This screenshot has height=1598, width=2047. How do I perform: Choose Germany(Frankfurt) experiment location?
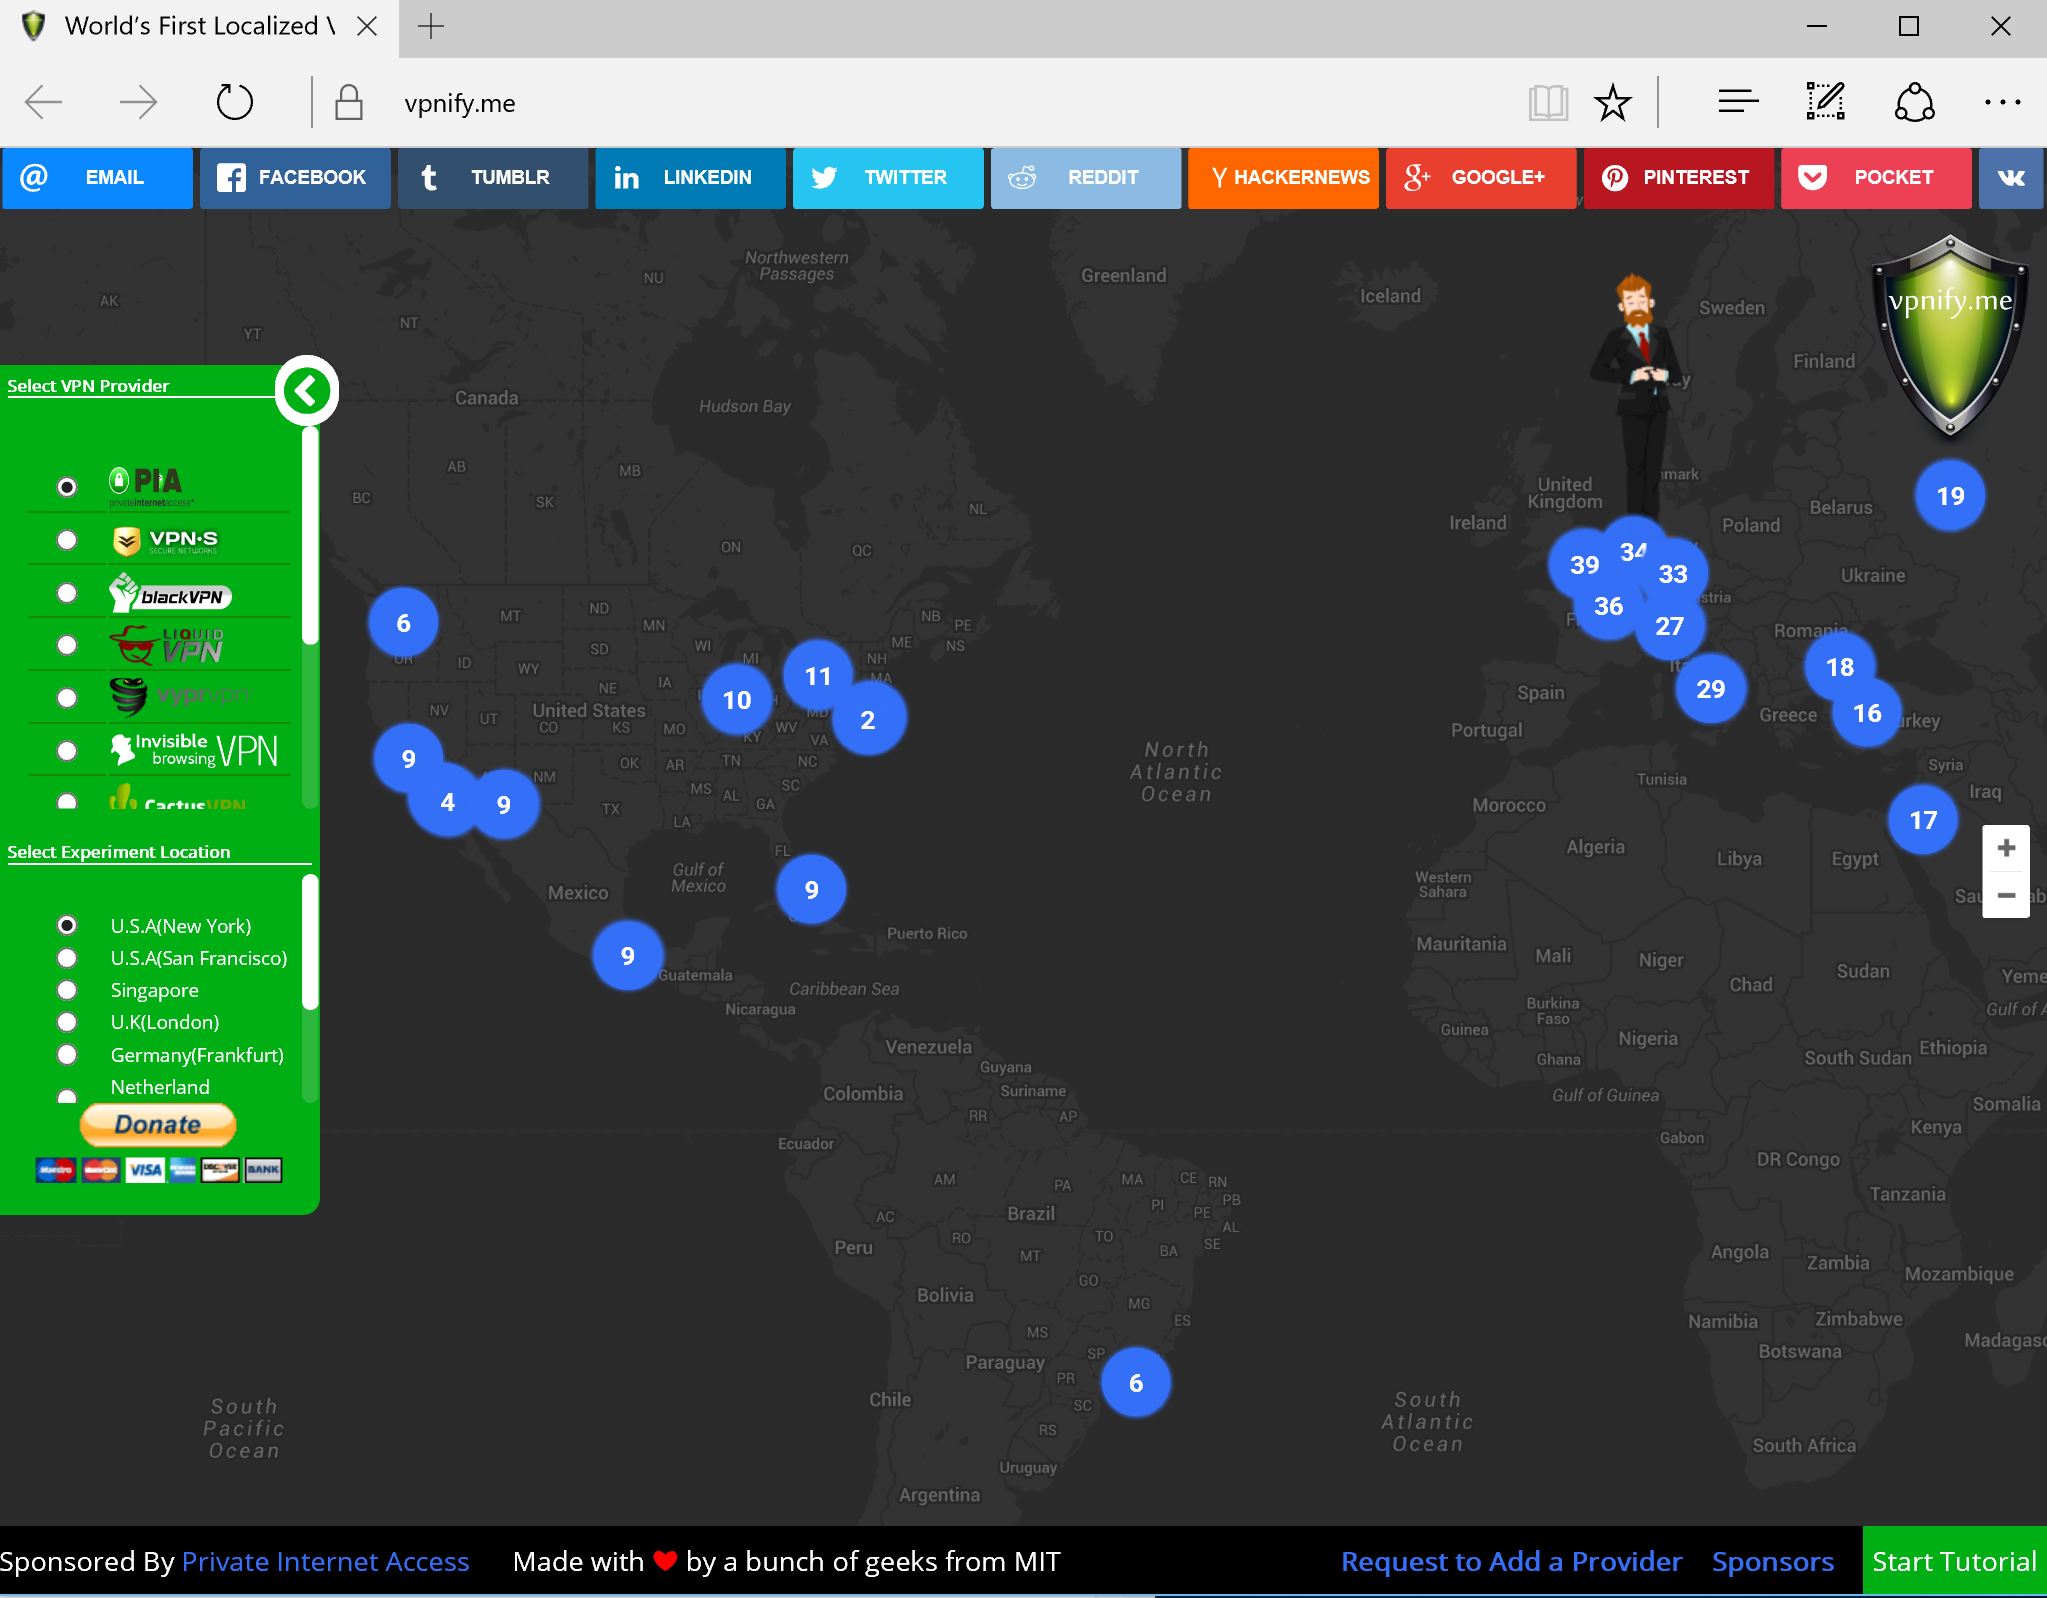point(67,1055)
